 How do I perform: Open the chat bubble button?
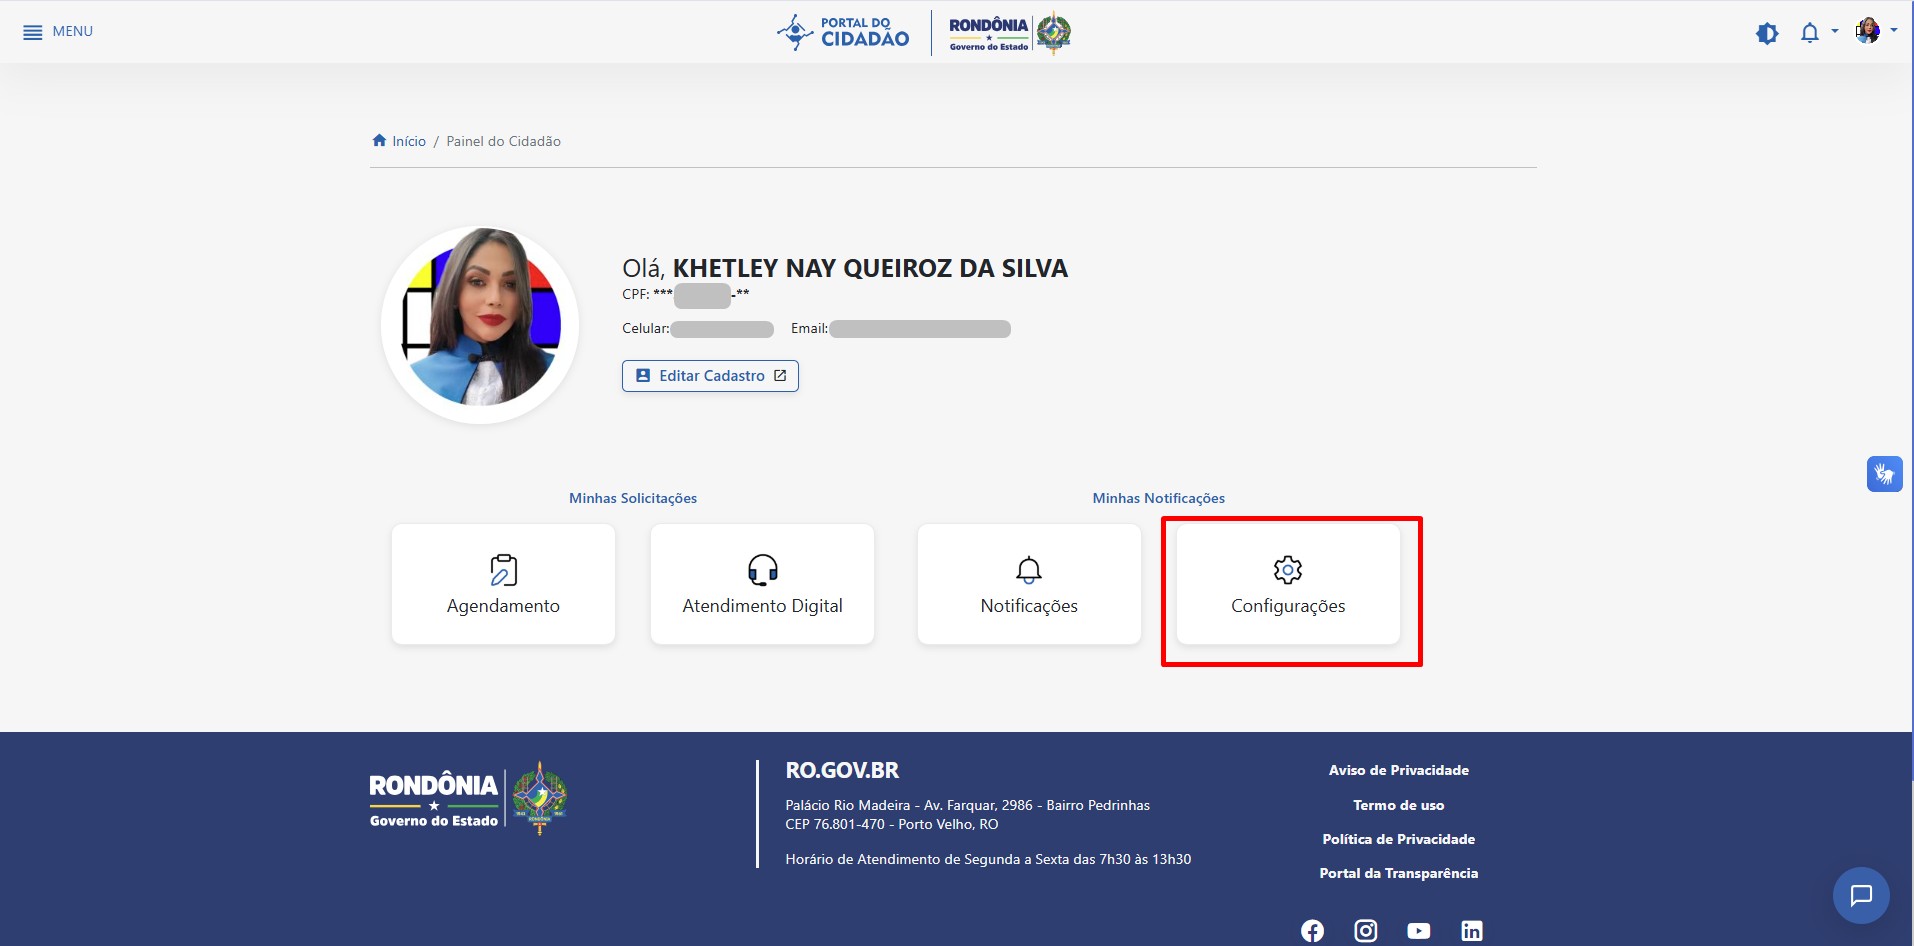[1860, 895]
